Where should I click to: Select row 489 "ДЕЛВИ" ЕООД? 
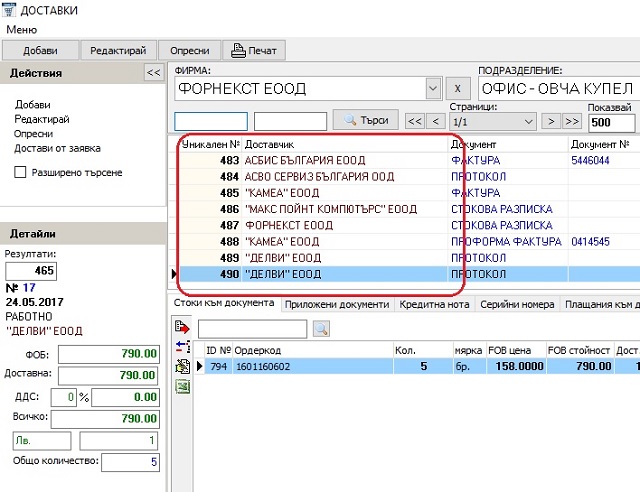pyautogui.click(x=410, y=258)
